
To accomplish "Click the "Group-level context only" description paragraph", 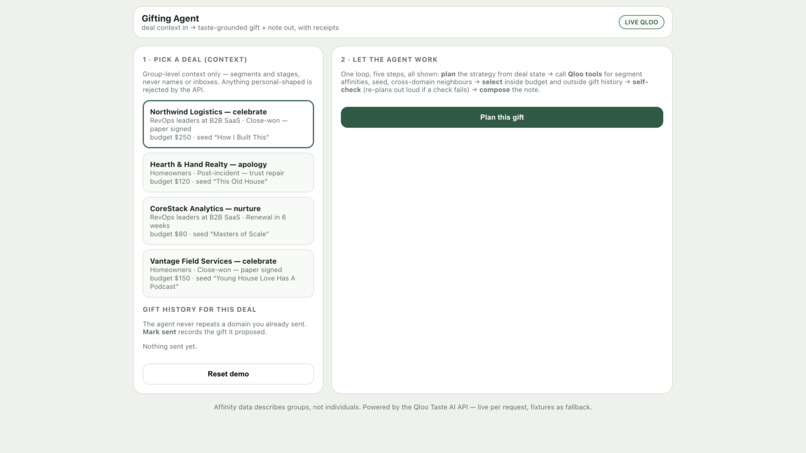I will pyautogui.click(x=227, y=82).
